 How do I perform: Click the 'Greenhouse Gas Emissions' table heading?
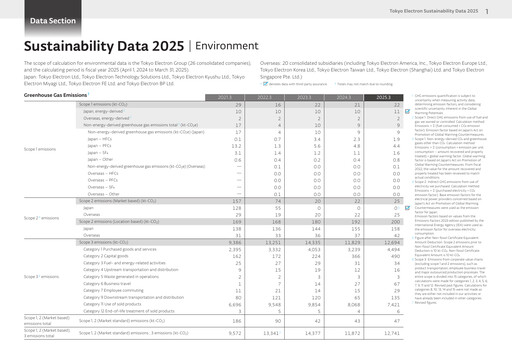point(55,95)
